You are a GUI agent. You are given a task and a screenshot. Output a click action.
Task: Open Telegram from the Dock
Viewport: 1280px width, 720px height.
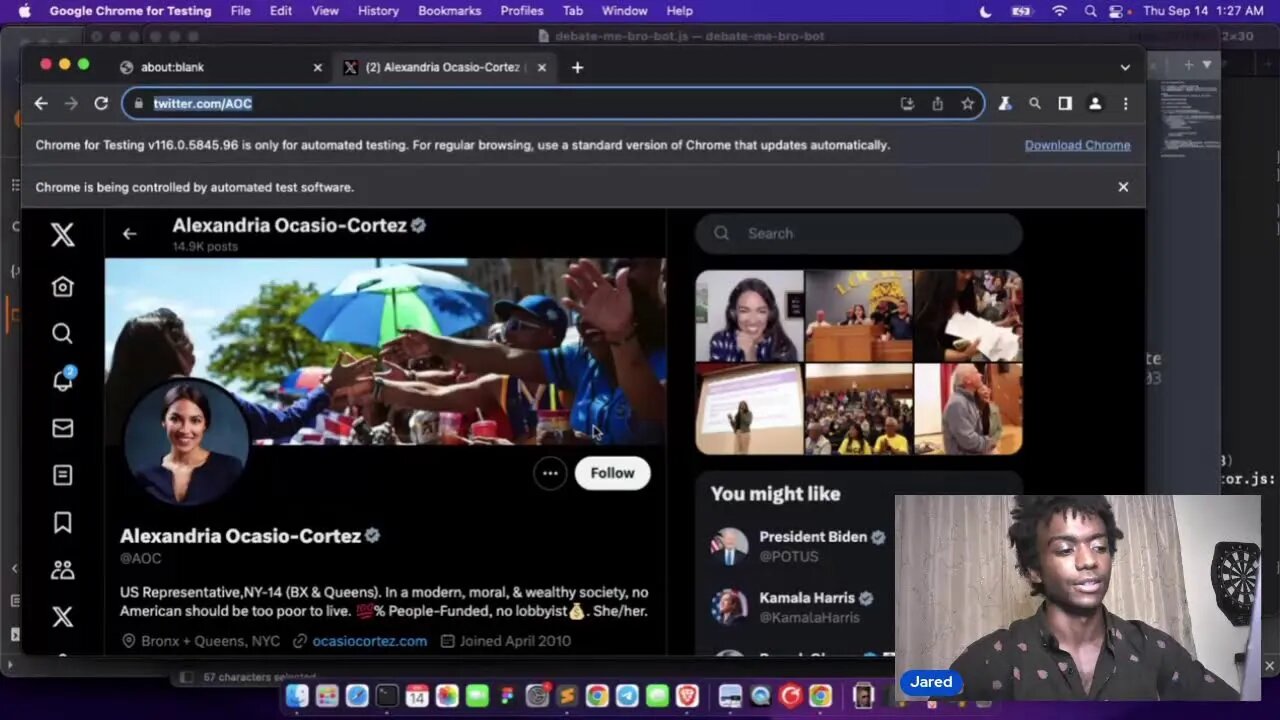pos(627,696)
